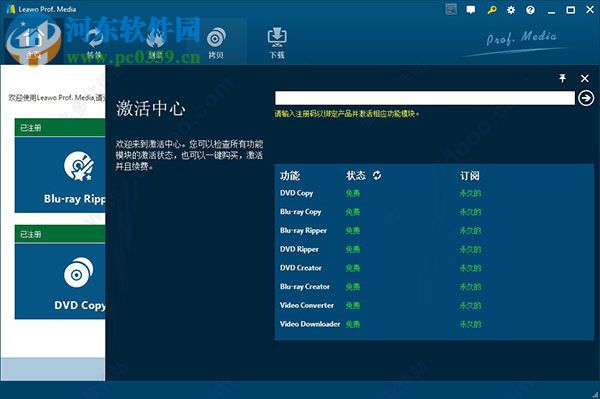Close the Leawo Prof. Media window
The width and height of the screenshot is (600, 399).
590,10
